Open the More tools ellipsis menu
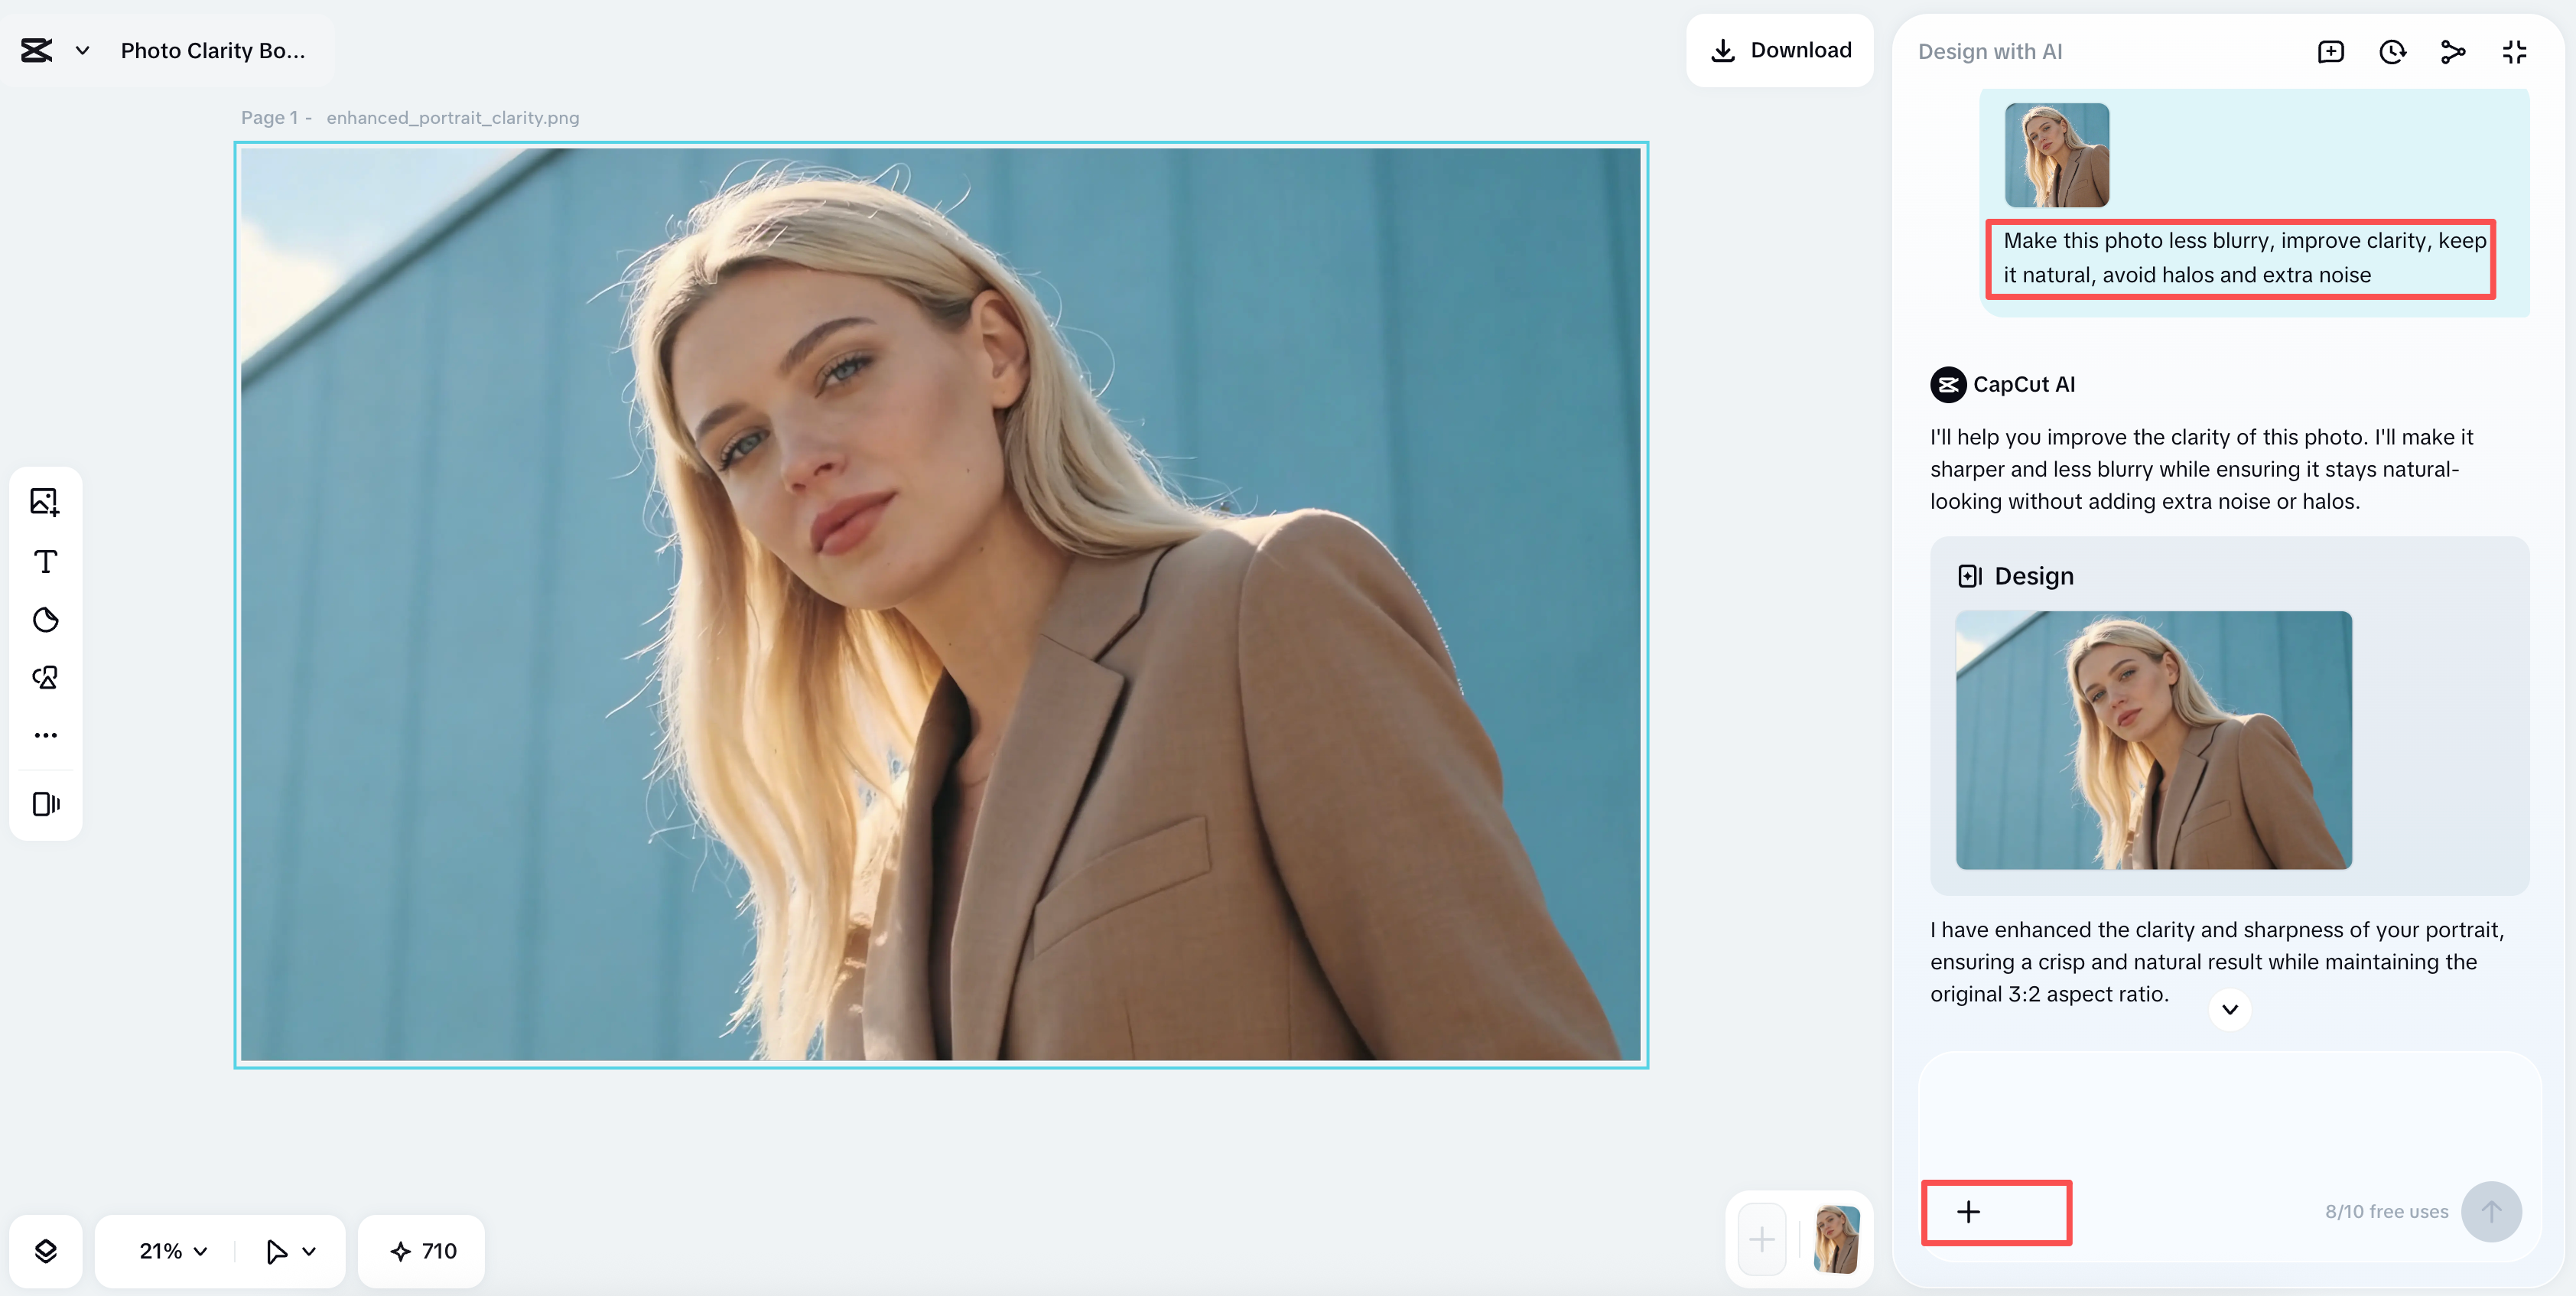Screen dimensions: 2576x1296 click(45, 735)
